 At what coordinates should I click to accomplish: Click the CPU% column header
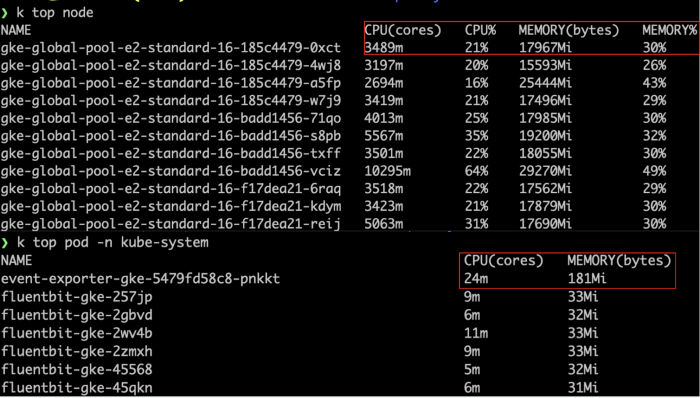(x=480, y=30)
